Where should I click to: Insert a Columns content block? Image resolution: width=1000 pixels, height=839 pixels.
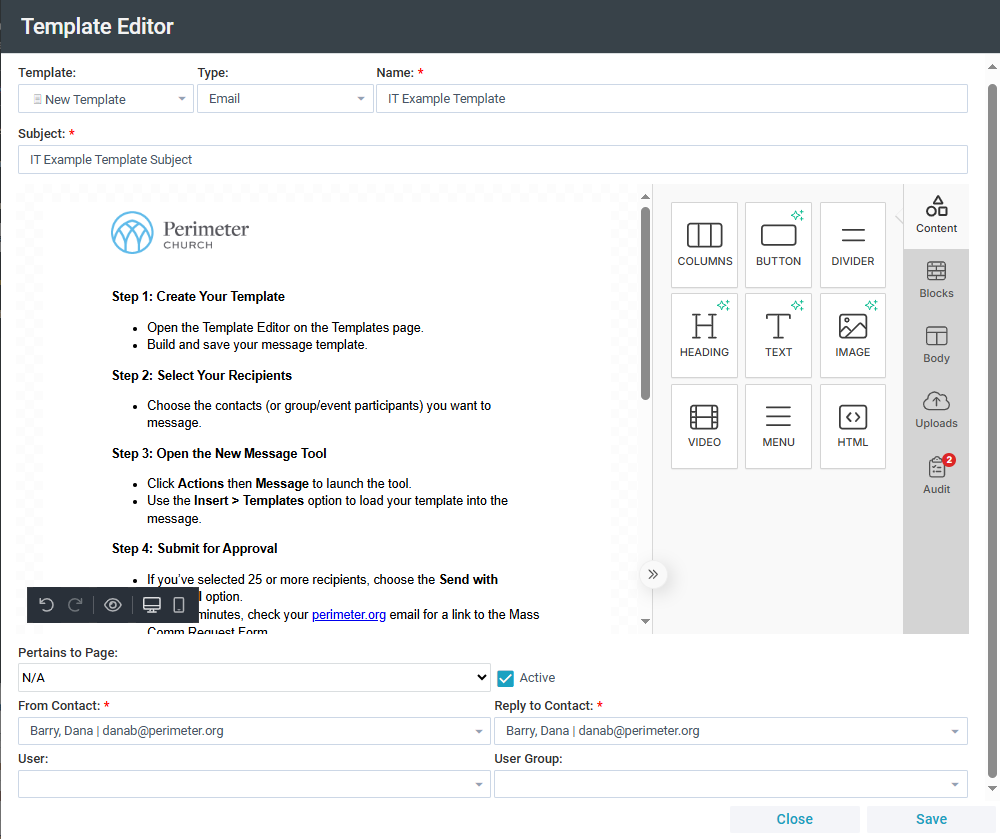[x=704, y=244]
